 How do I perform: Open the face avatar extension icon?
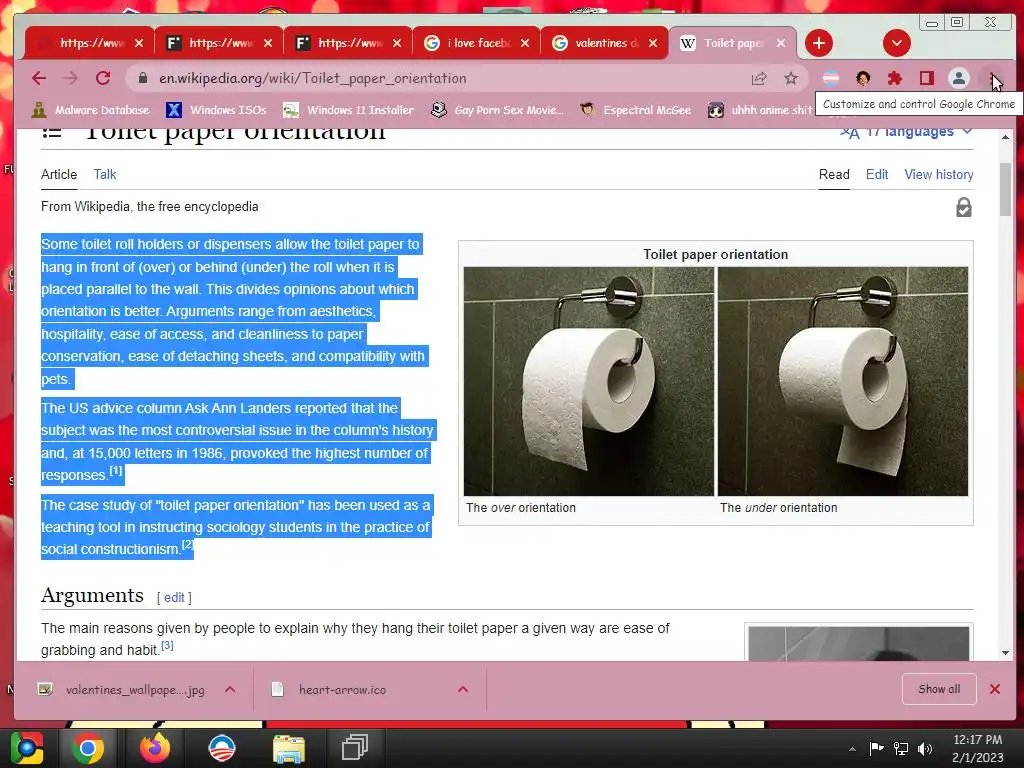[x=863, y=79]
